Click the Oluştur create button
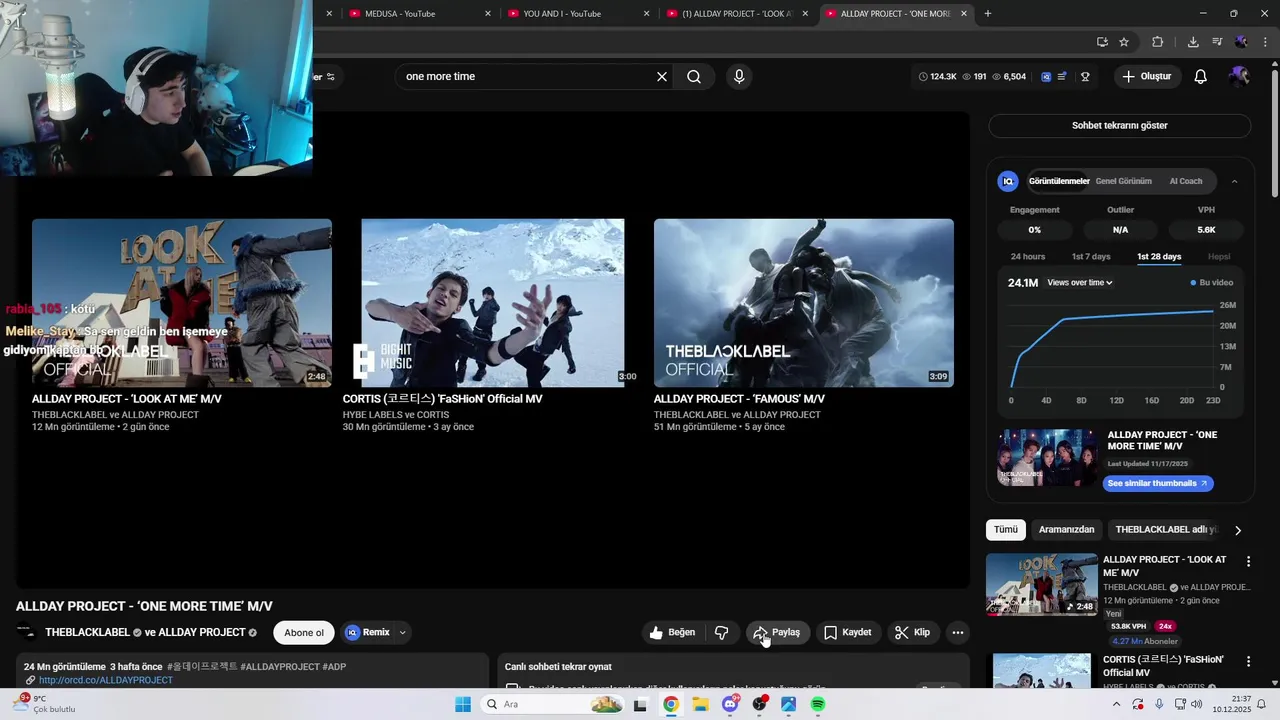1280x720 pixels. click(x=1147, y=77)
